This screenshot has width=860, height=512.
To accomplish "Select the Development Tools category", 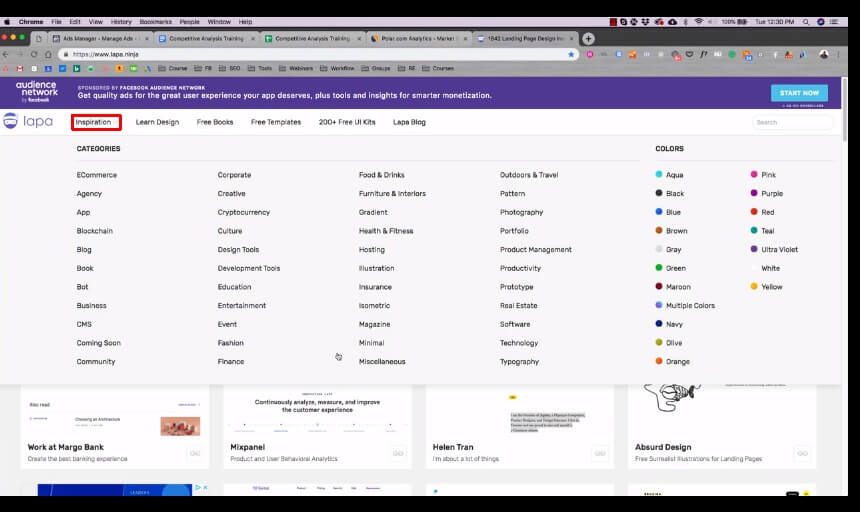I will pyautogui.click(x=248, y=268).
